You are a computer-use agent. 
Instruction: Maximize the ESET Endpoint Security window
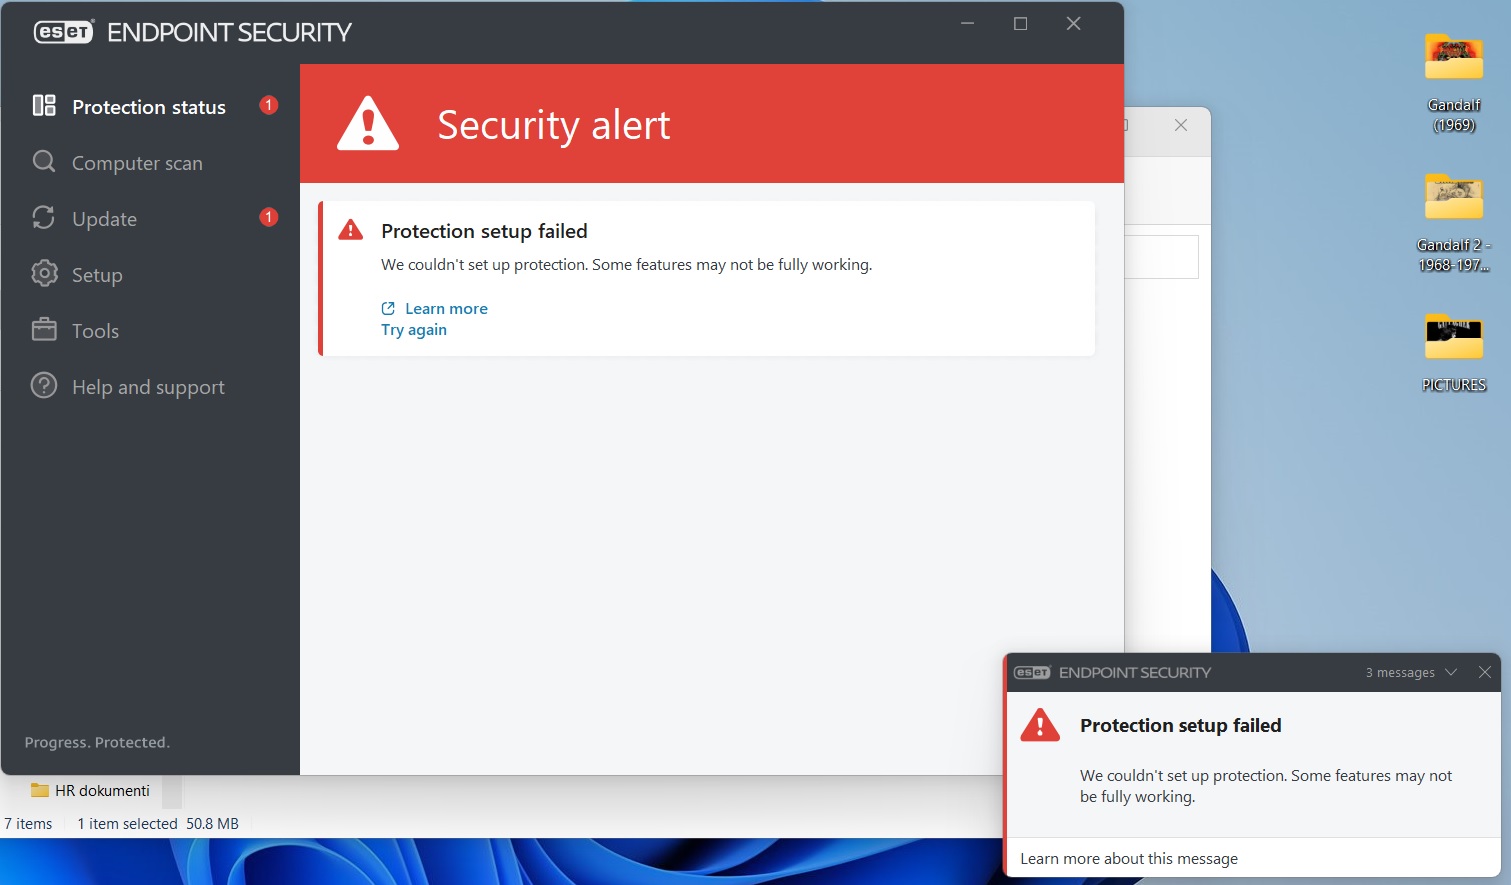pos(1020,24)
